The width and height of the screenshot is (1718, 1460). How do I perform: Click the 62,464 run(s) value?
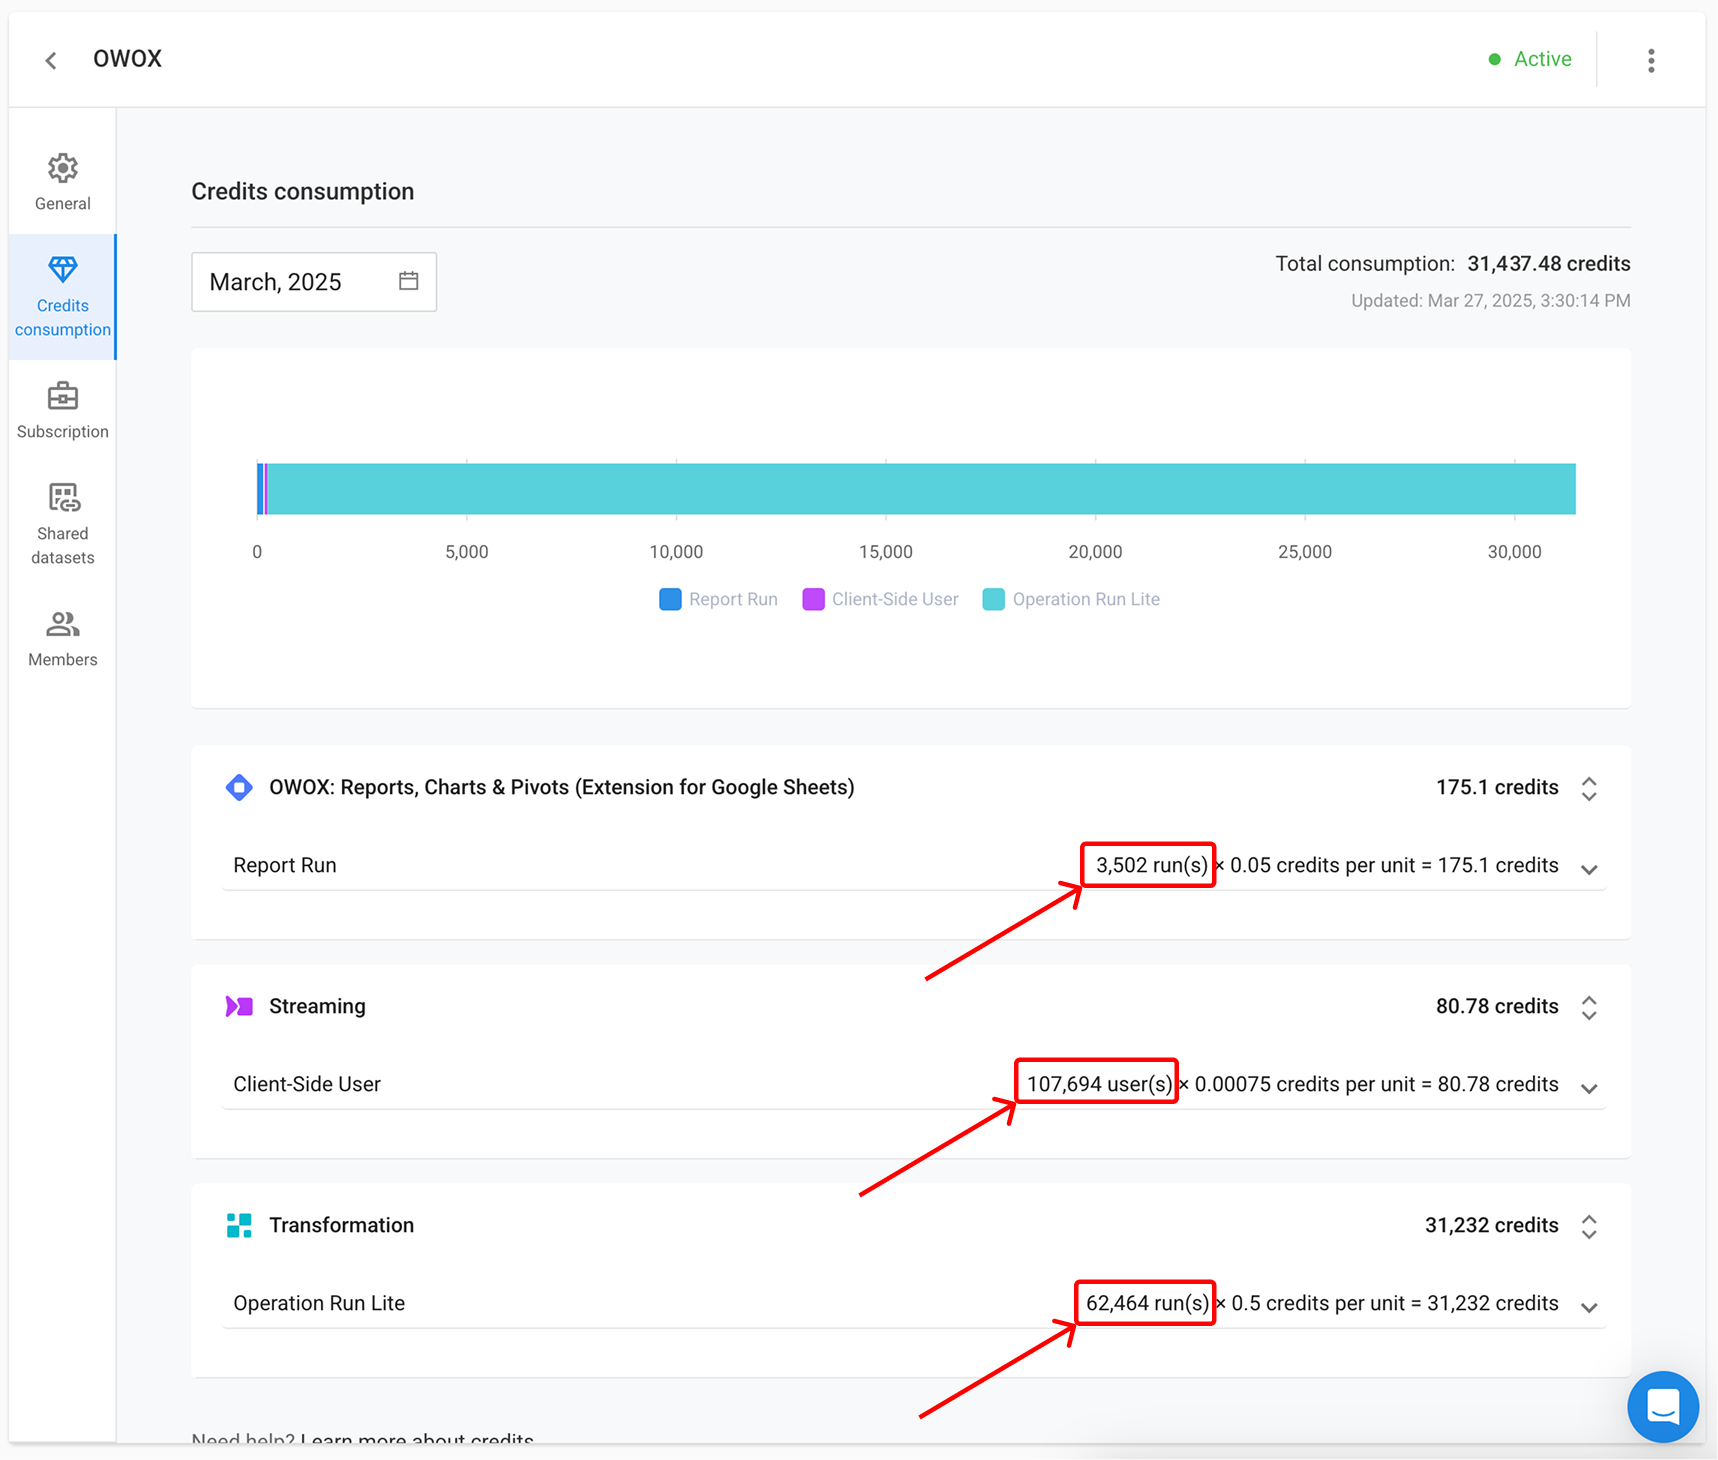[1147, 1303]
